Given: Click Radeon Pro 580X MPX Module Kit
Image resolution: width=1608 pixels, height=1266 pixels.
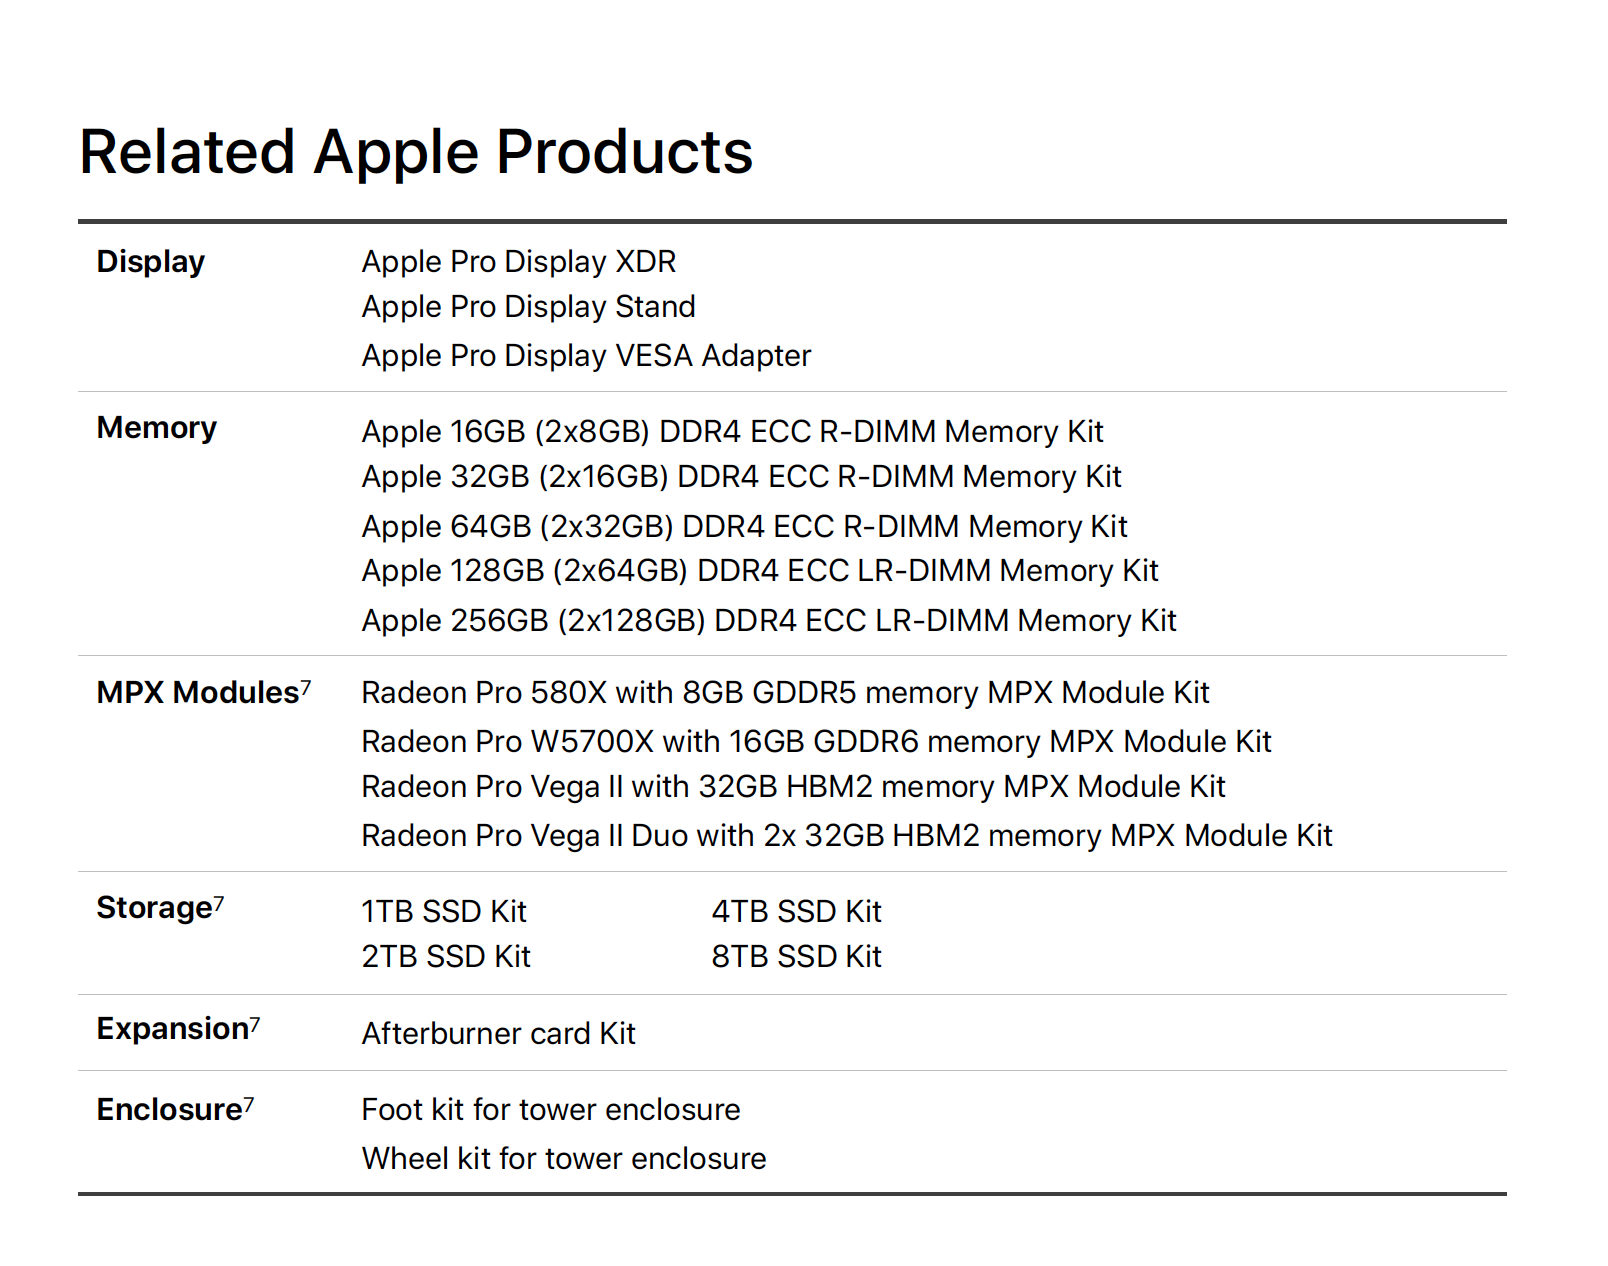Looking at the screenshot, I should click(x=785, y=692).
